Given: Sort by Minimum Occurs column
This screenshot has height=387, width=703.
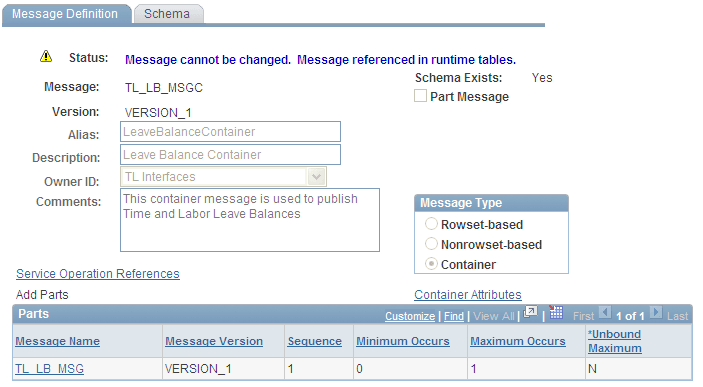Looking at the screenshot, I should [x=403, y=341].
